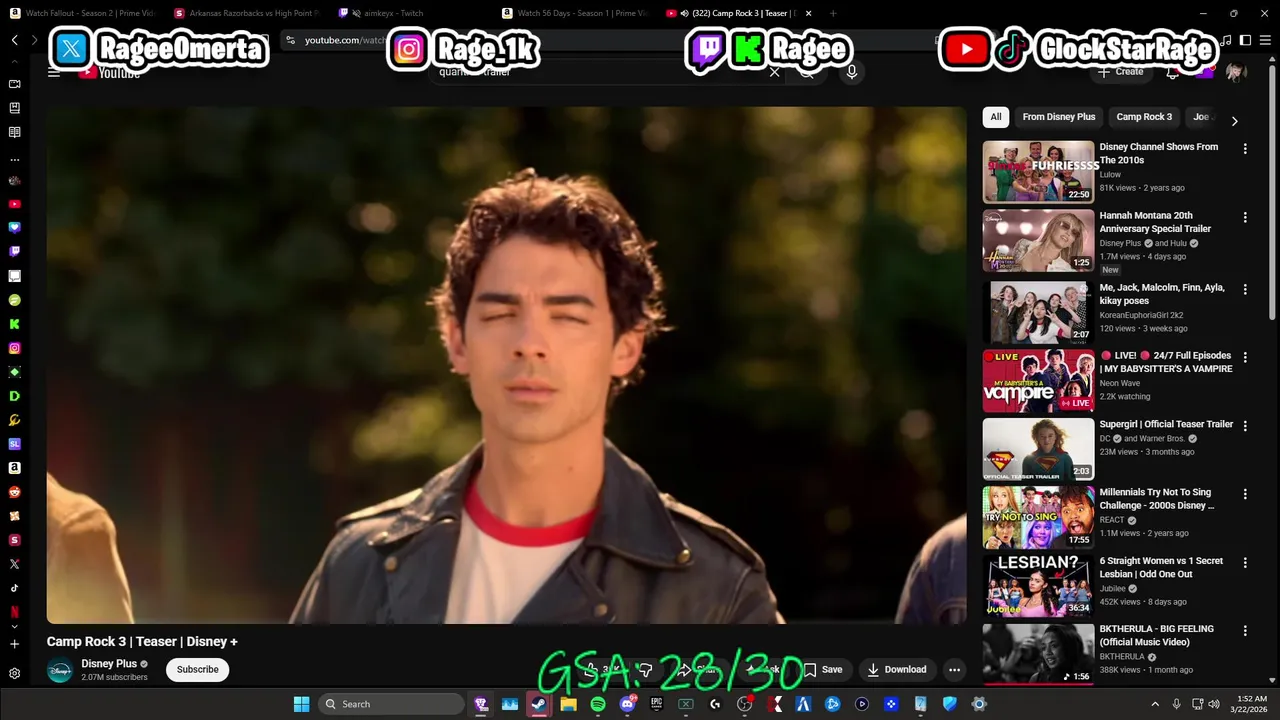Open browser sidebar settings gear
The width and height of the screenshot is (1280, 720).
14,674
